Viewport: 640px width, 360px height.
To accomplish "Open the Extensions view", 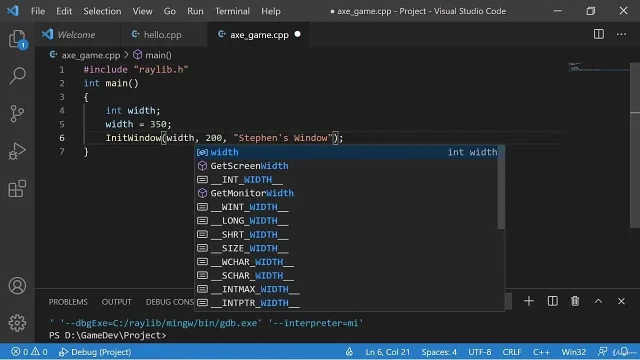I will pos(17,189).
